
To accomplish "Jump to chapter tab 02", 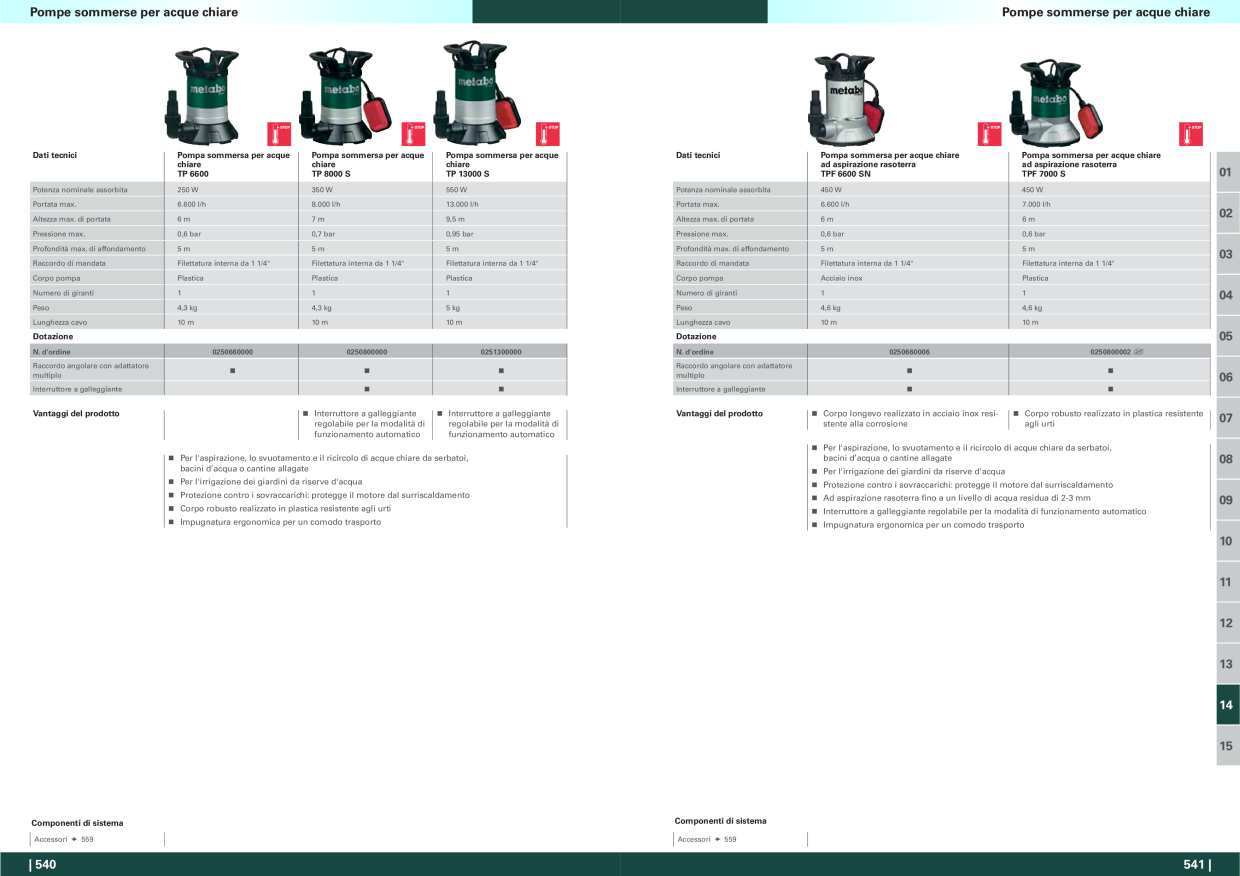I will click(1227, 213).
